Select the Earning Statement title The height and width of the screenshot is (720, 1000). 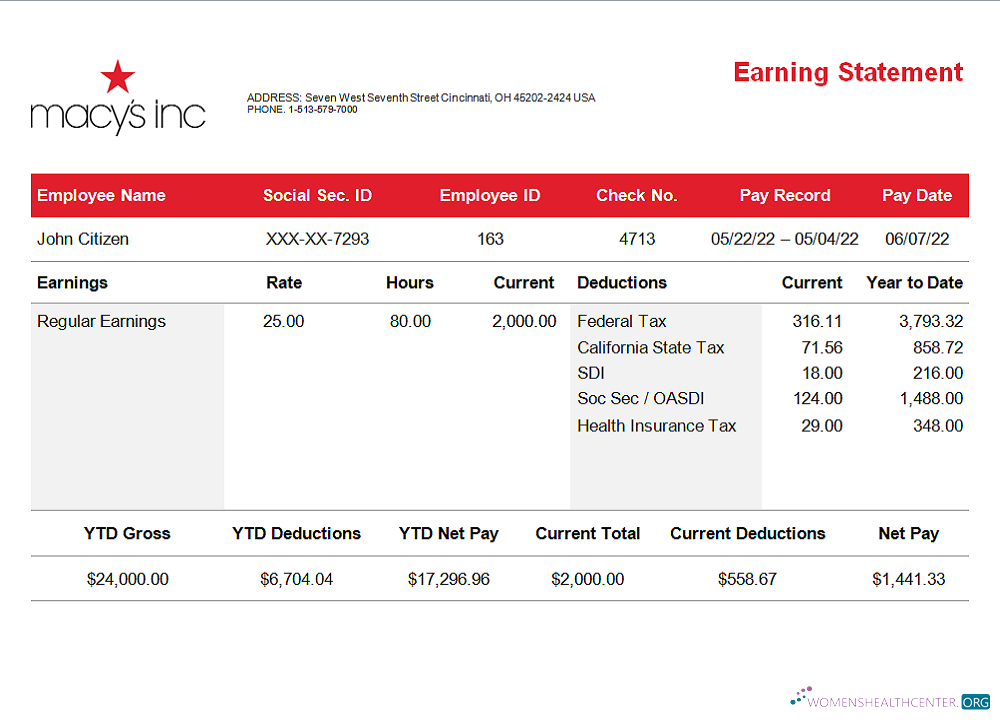[848, 73]
